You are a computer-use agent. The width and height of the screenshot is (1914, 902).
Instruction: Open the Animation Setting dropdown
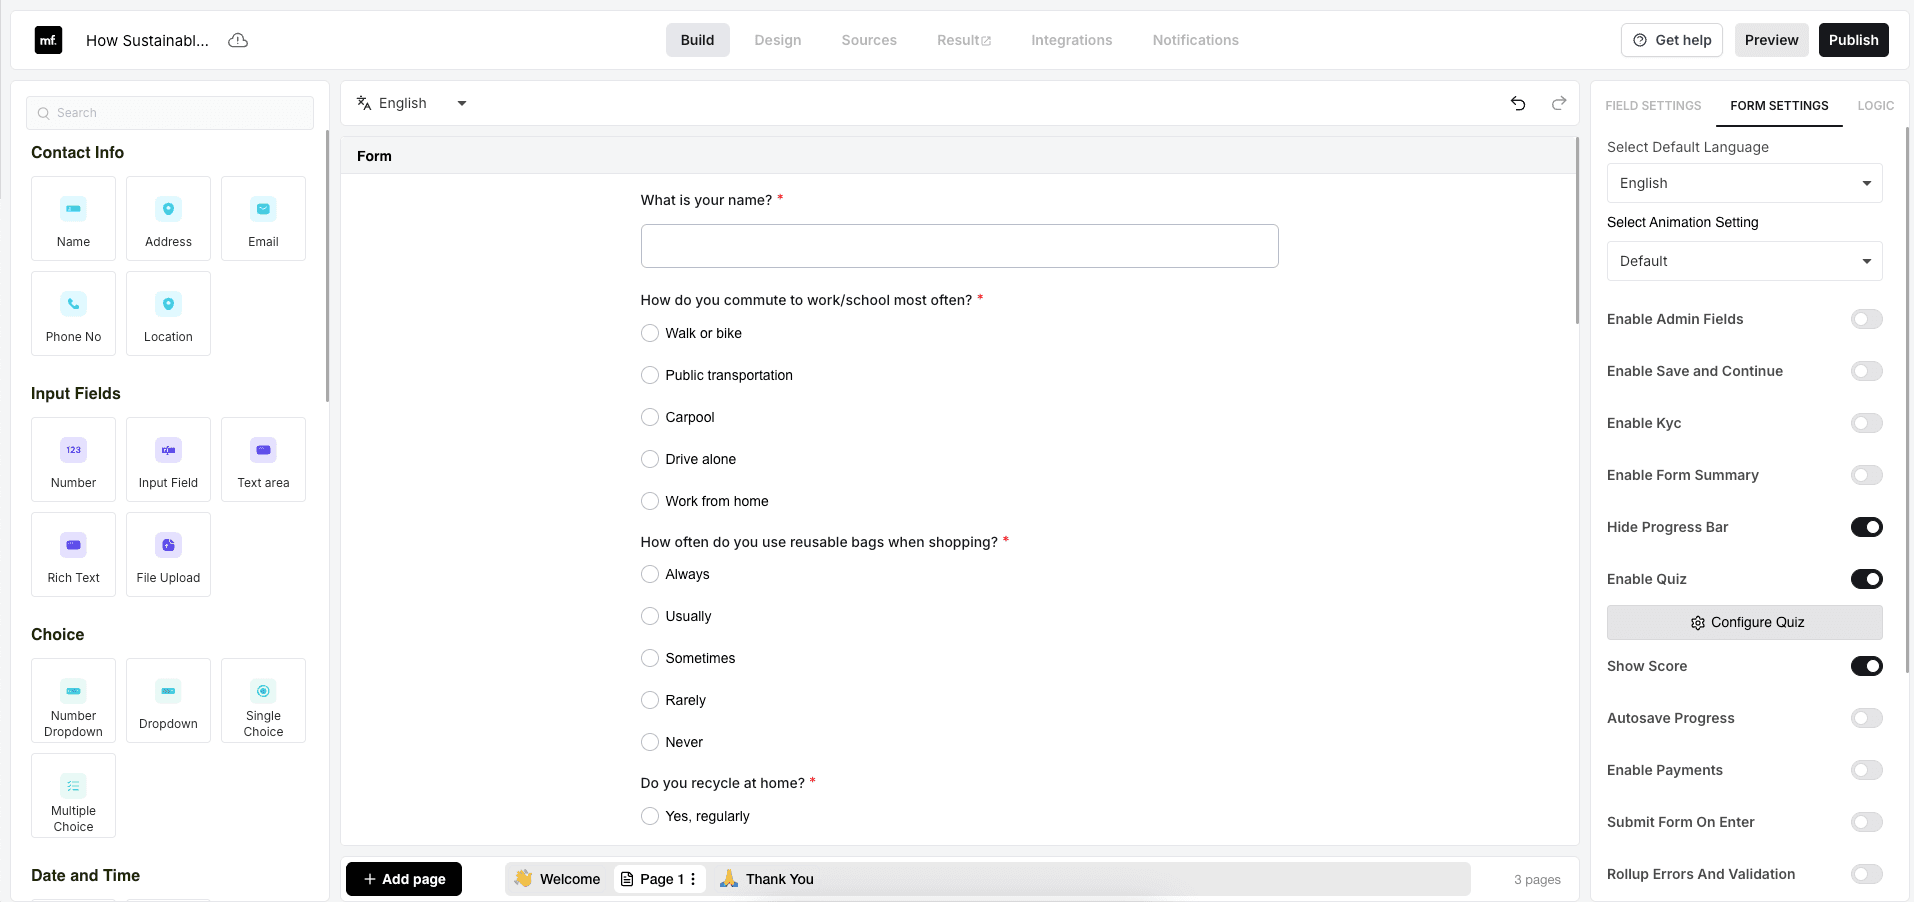1743,261
